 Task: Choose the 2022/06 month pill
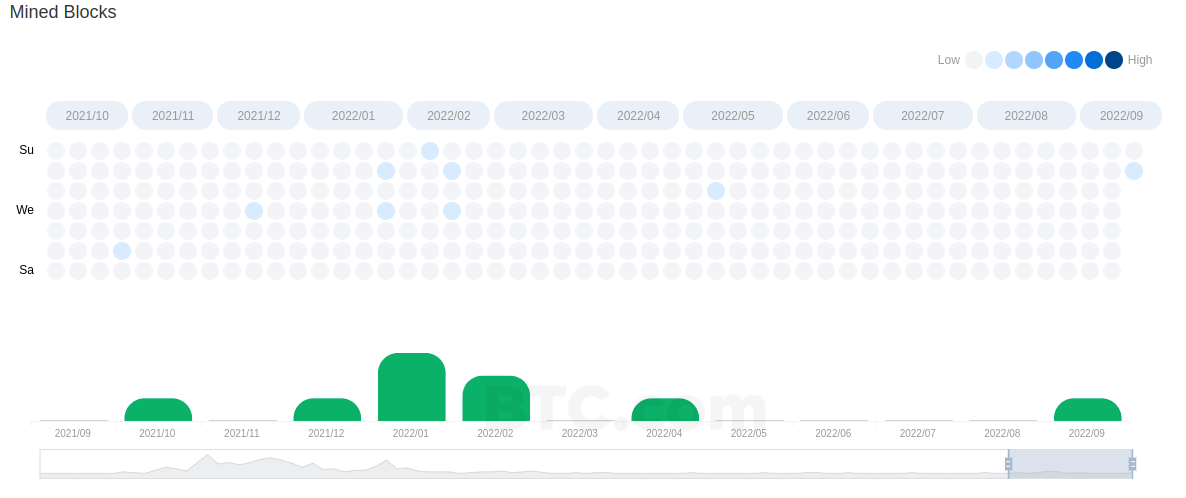(828, 116)
